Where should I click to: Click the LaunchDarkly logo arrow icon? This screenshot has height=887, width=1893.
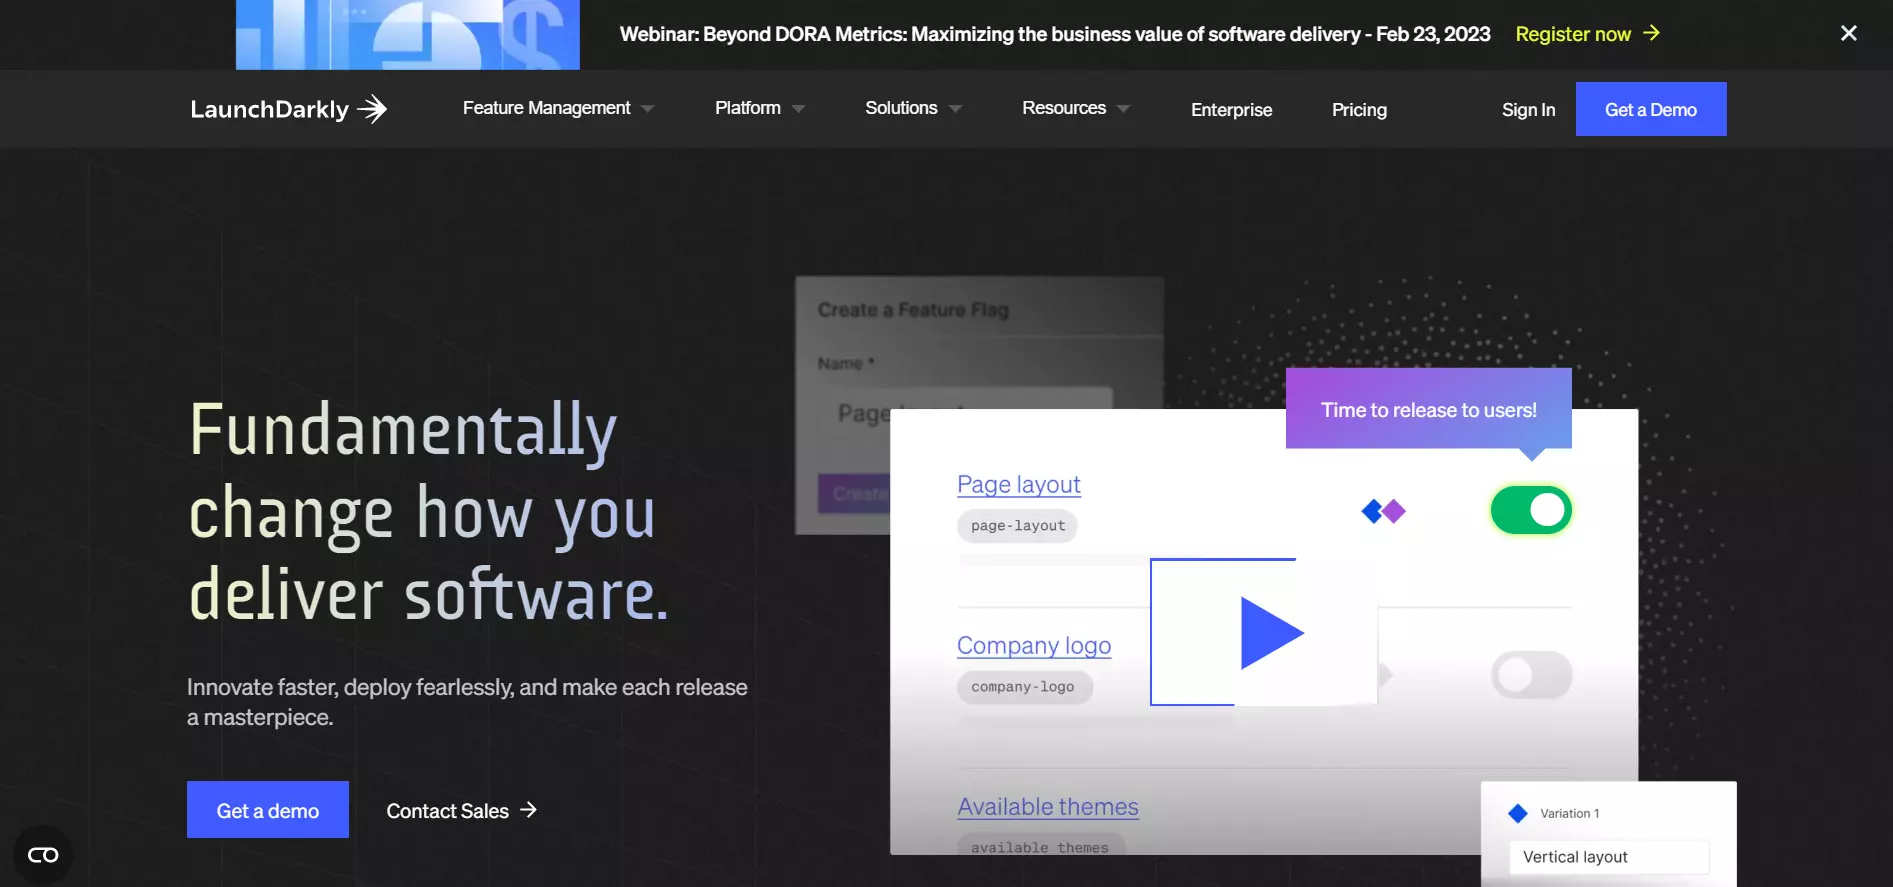pyautogui.click(x=372, y=109)
